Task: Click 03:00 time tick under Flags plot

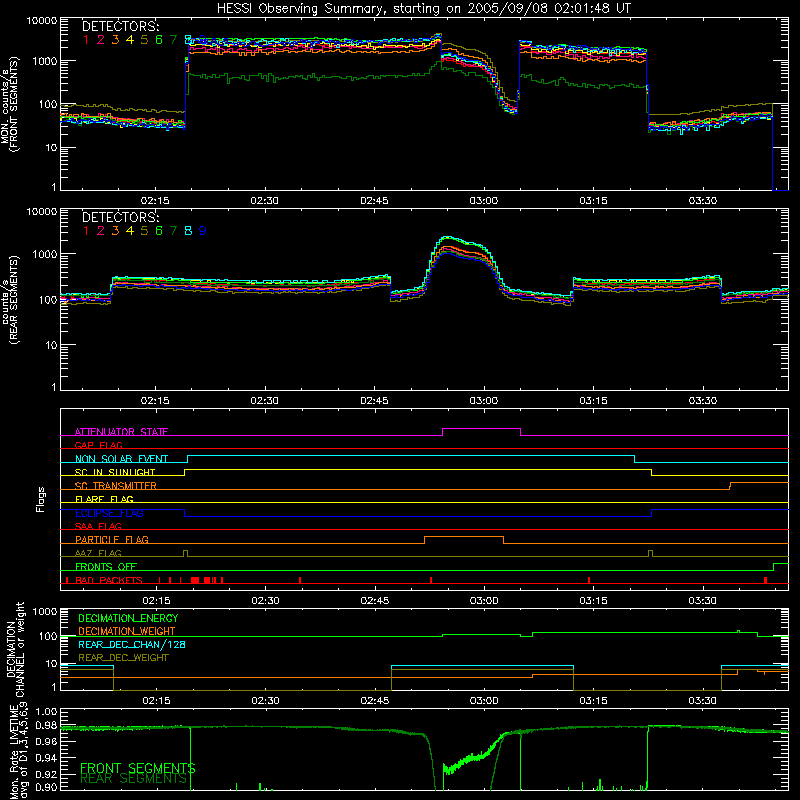Action: (x=484, y=601)
